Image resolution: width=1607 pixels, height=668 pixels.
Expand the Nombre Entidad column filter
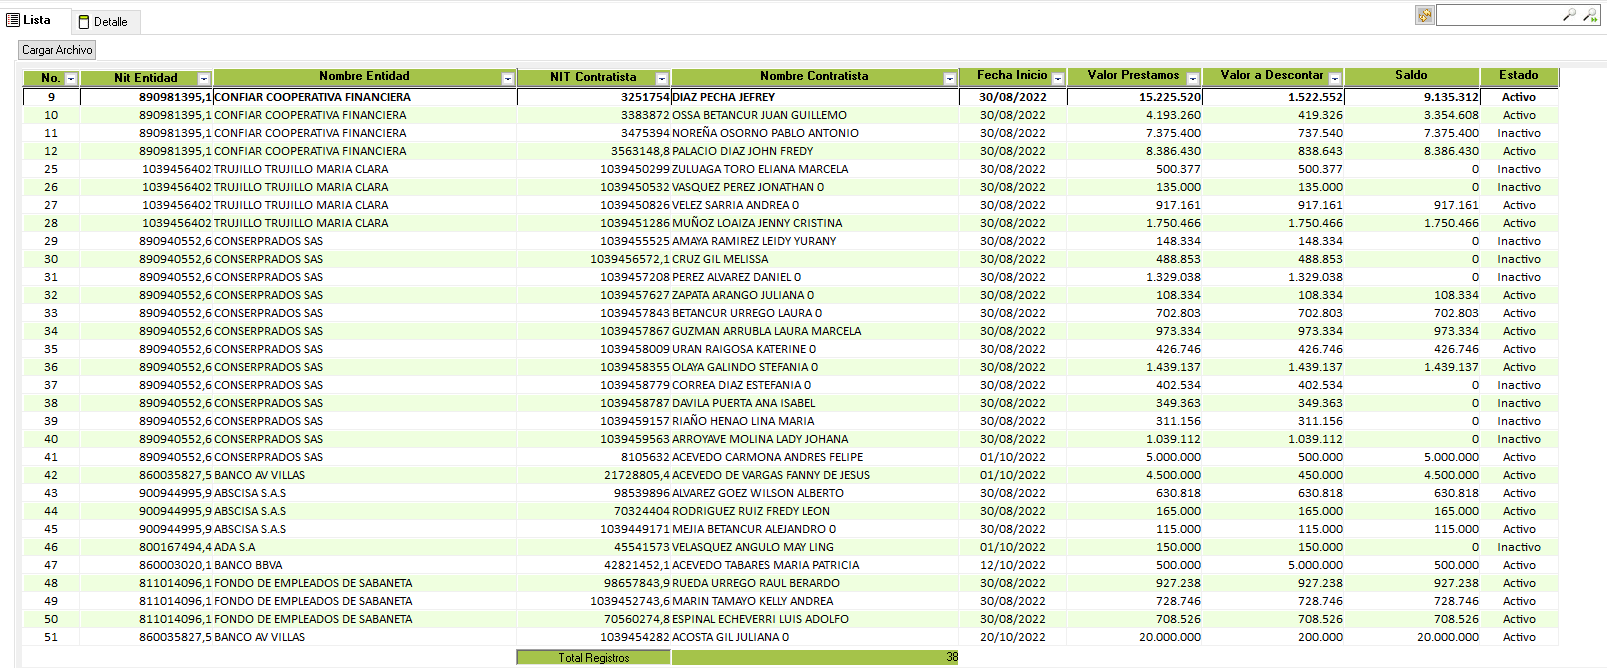[x=507, y=78]
